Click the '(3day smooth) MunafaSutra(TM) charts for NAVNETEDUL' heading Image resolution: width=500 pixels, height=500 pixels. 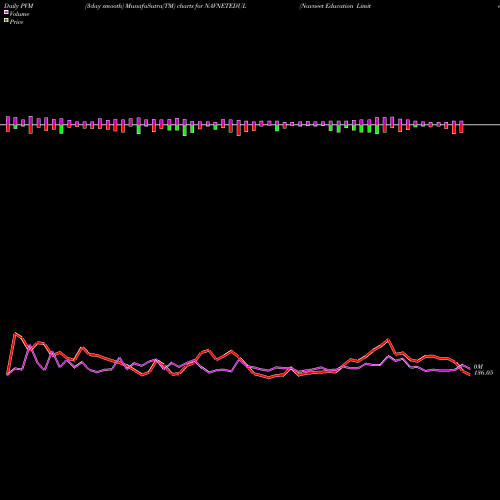click(166, 6)
